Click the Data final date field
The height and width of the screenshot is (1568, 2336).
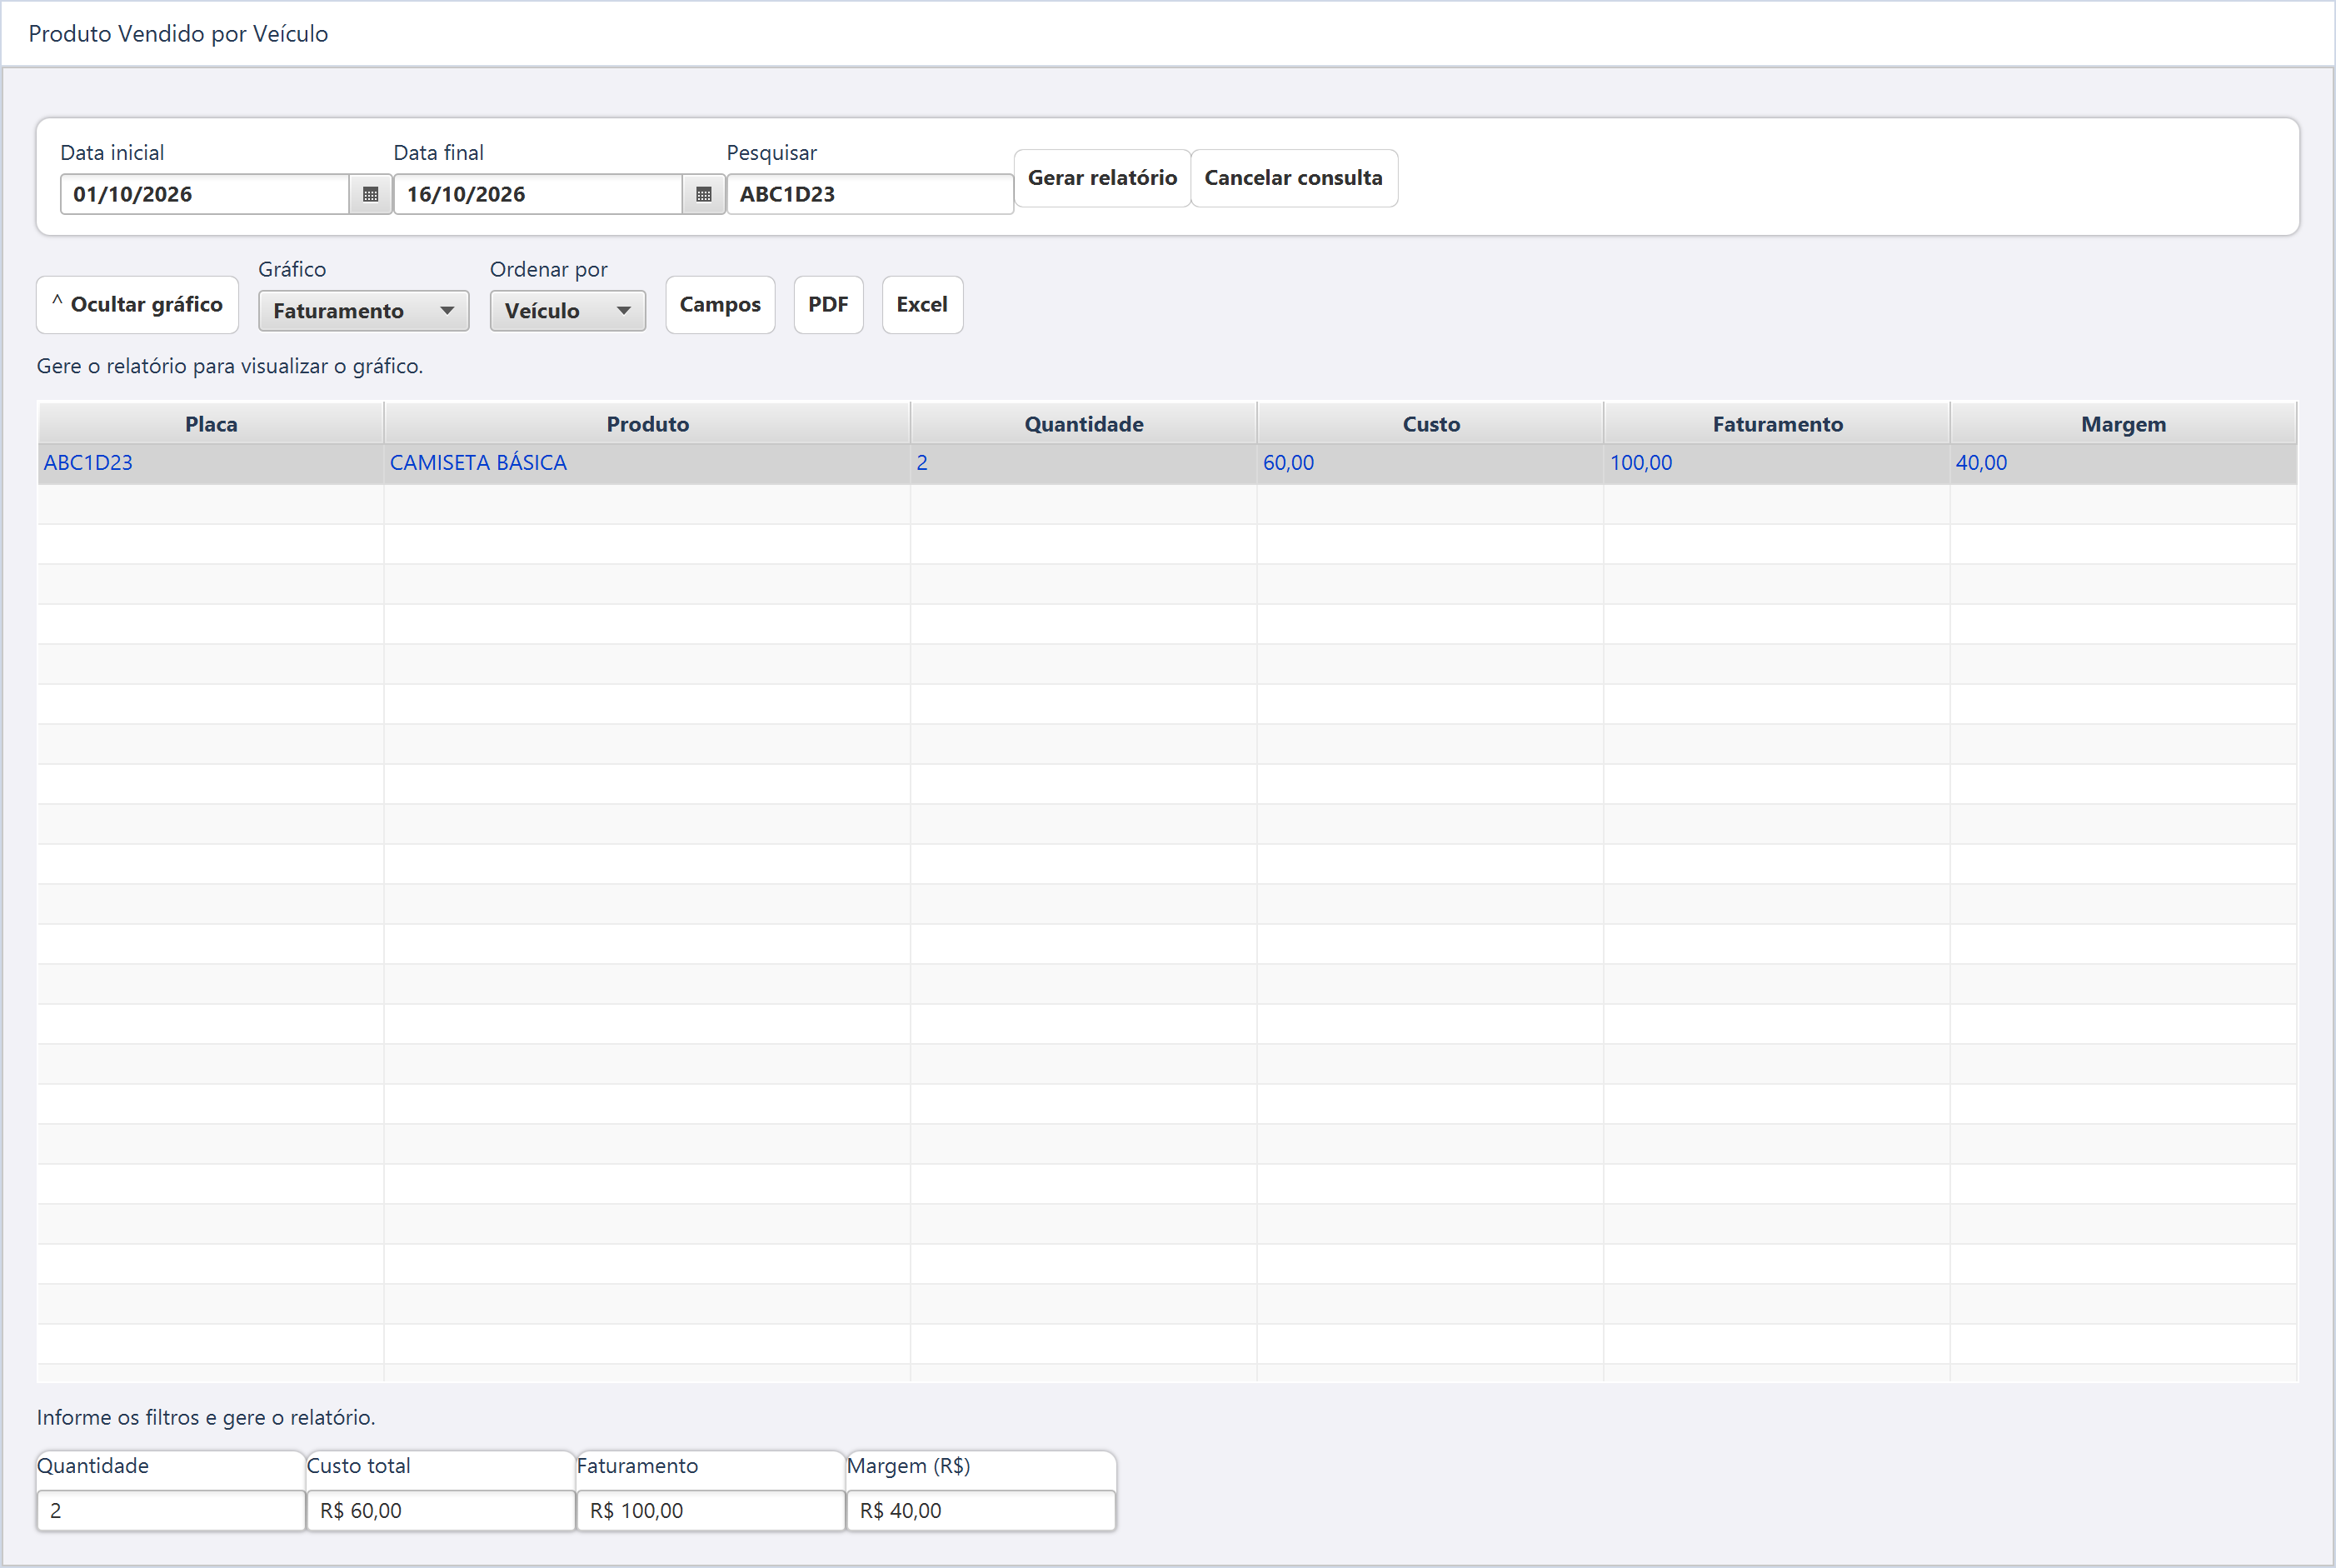[538, 194]
